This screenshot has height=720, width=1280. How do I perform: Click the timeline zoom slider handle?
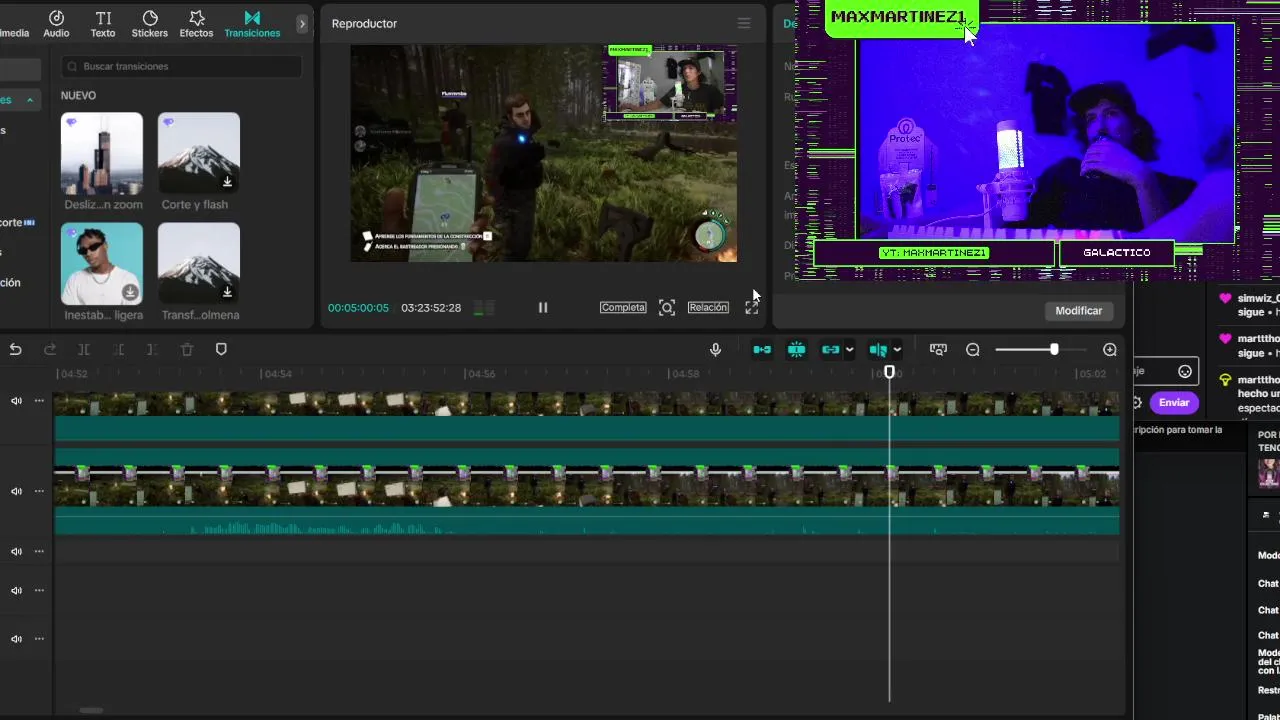1054,349
